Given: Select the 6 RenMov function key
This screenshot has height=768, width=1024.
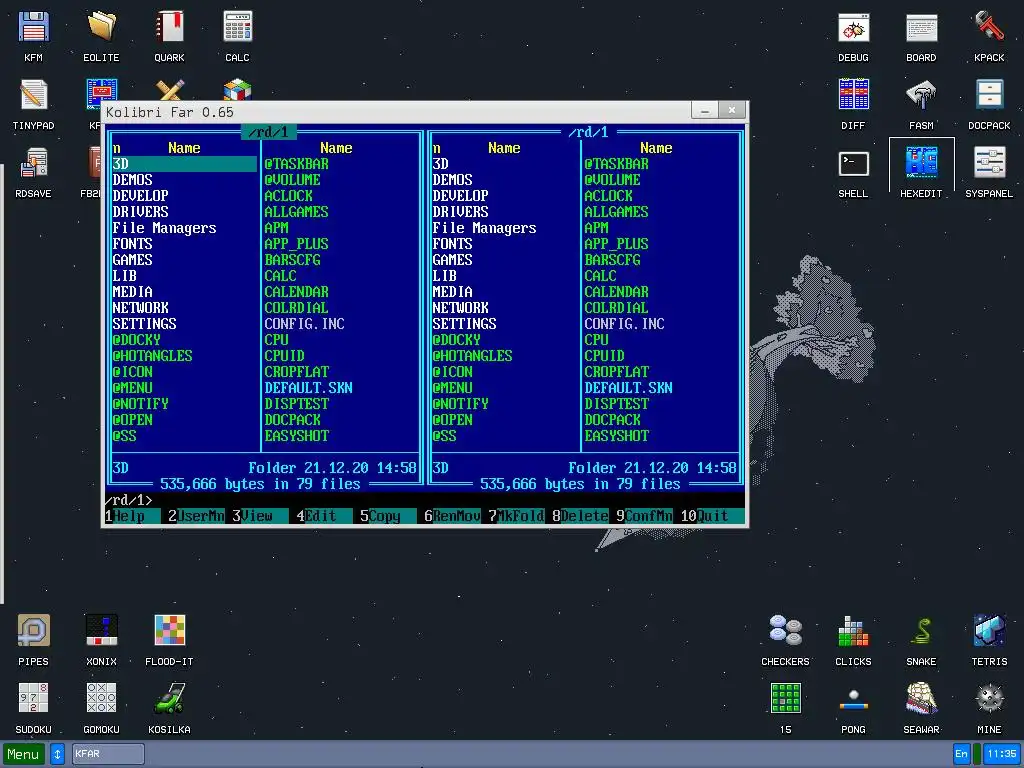Looking at the screenshot, I should point(453,516).
